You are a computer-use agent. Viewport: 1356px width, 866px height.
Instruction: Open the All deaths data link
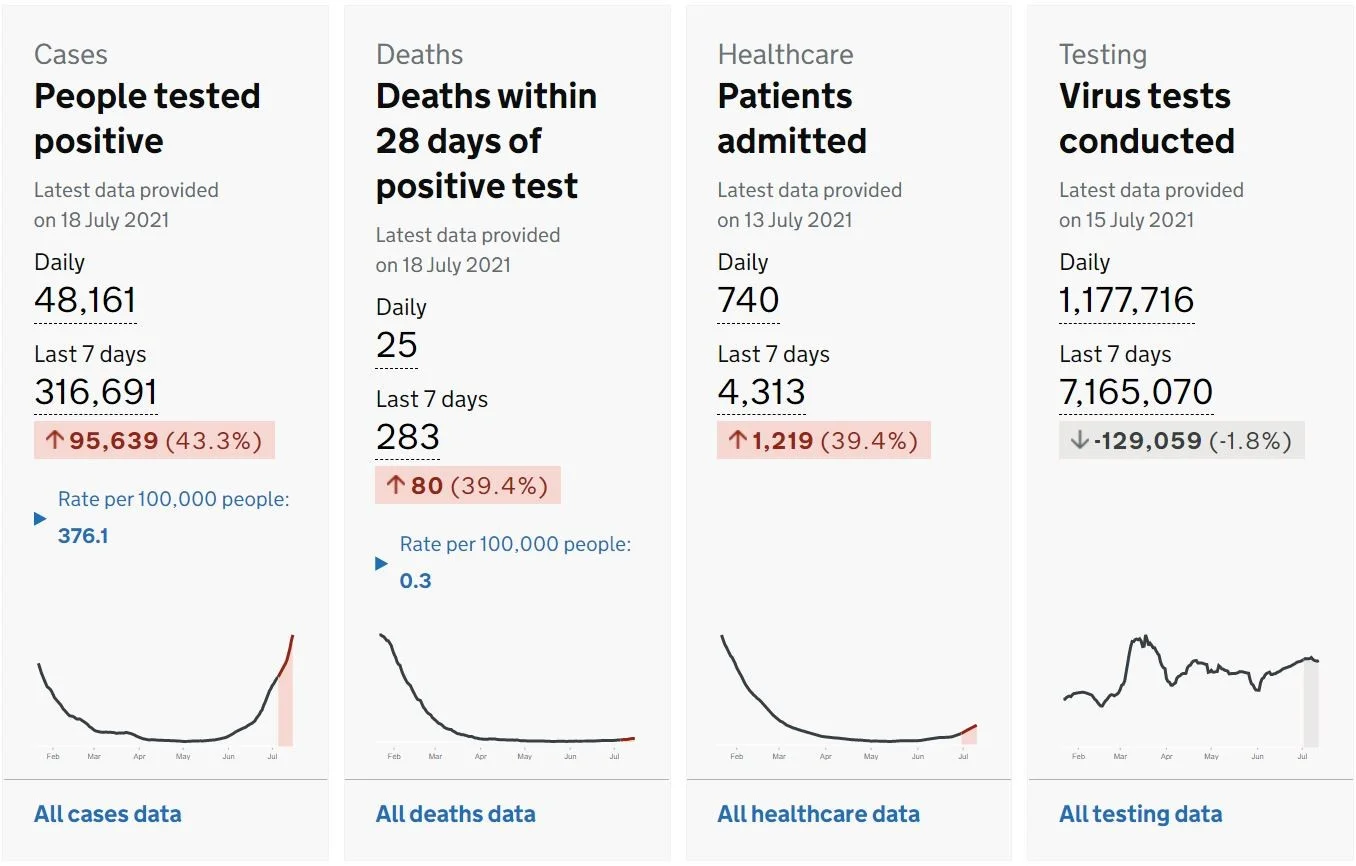click(x=455, y=814)
